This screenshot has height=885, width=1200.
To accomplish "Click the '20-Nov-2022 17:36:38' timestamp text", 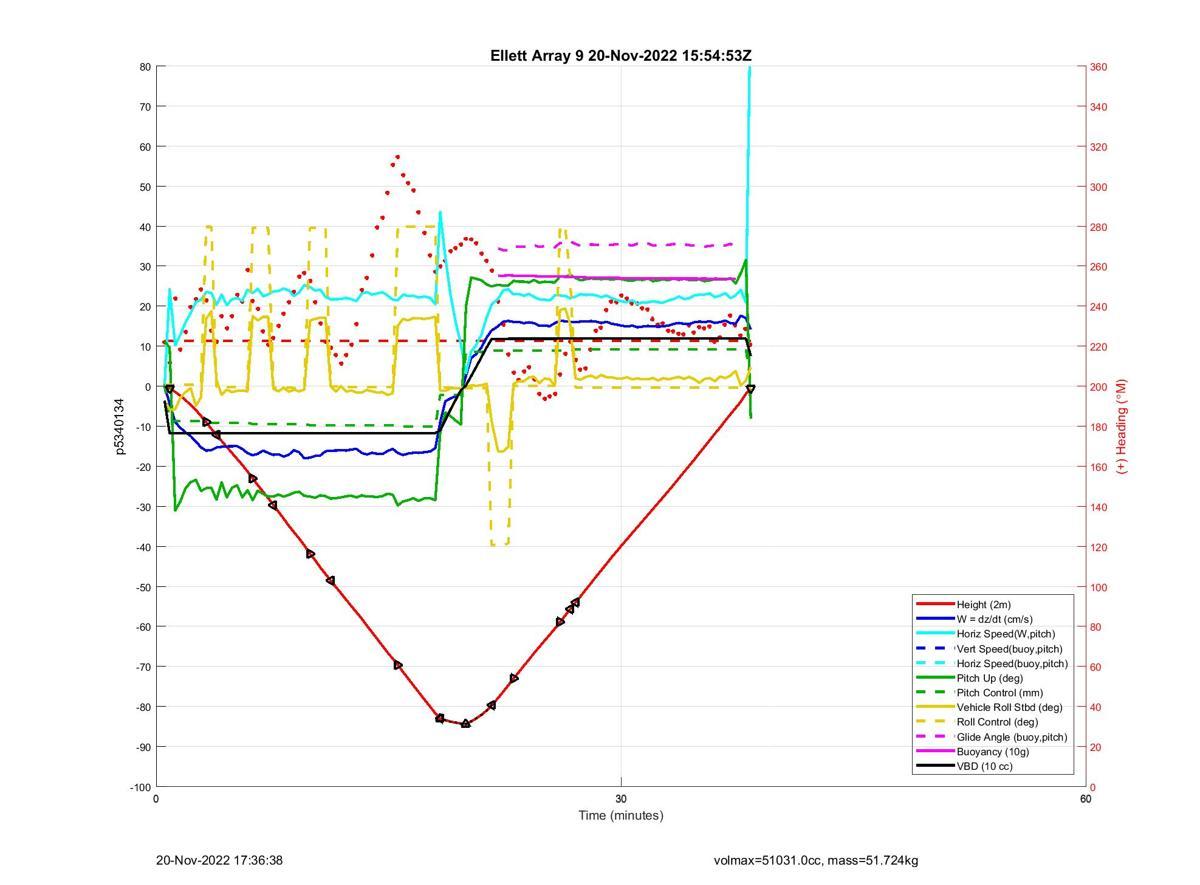I will click(x=219, y=860).
